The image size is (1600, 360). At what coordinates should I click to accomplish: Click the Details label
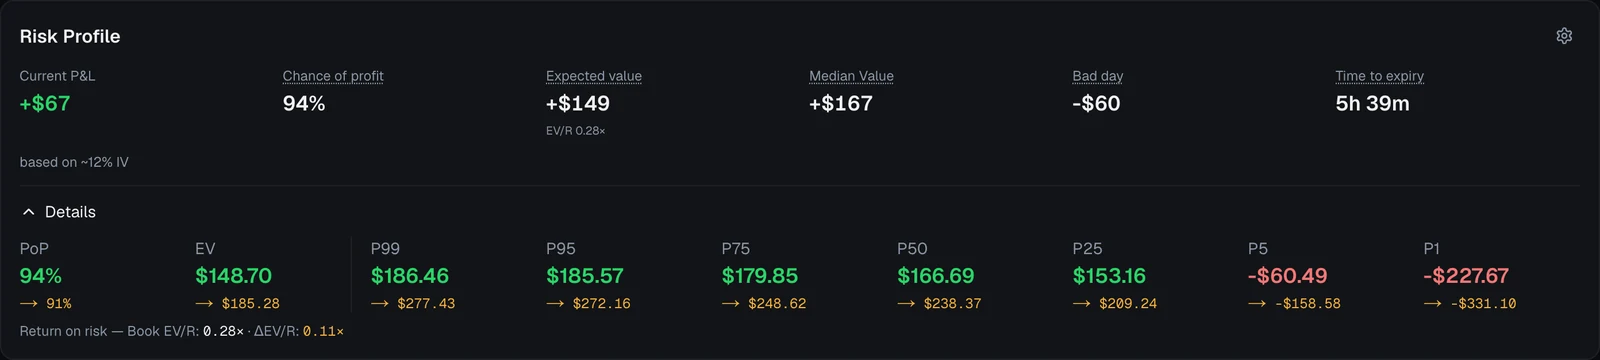70,212
